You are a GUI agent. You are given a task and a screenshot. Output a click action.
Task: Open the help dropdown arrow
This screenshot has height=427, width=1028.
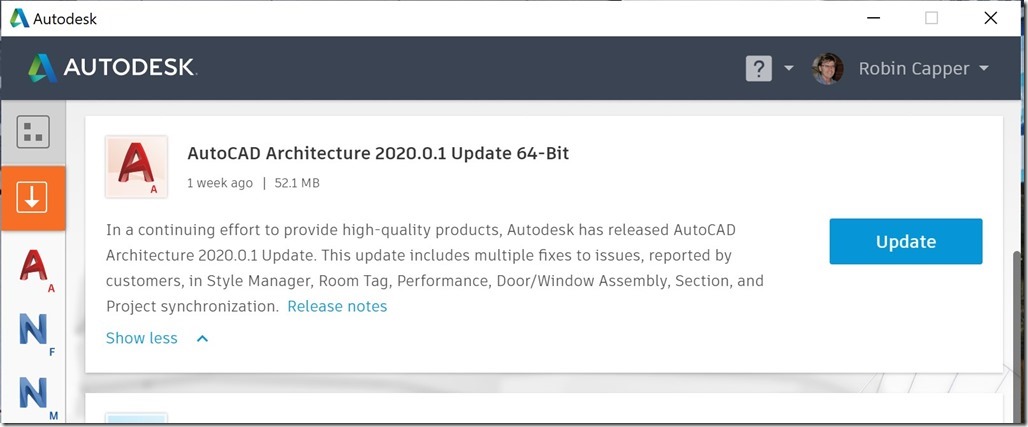(x=789, y=68)
